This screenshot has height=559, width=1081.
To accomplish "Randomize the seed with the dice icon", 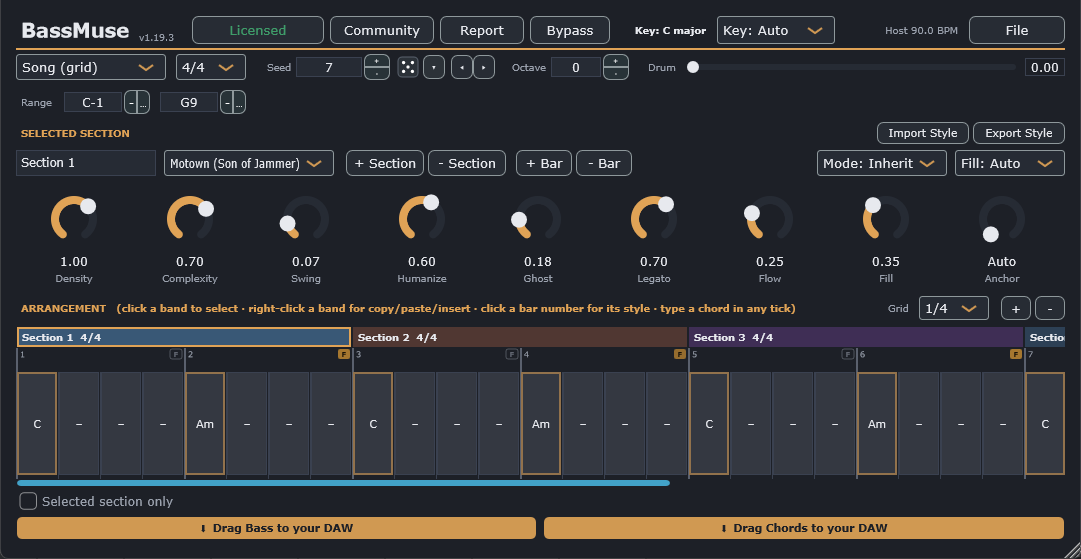I will point(408,68).
